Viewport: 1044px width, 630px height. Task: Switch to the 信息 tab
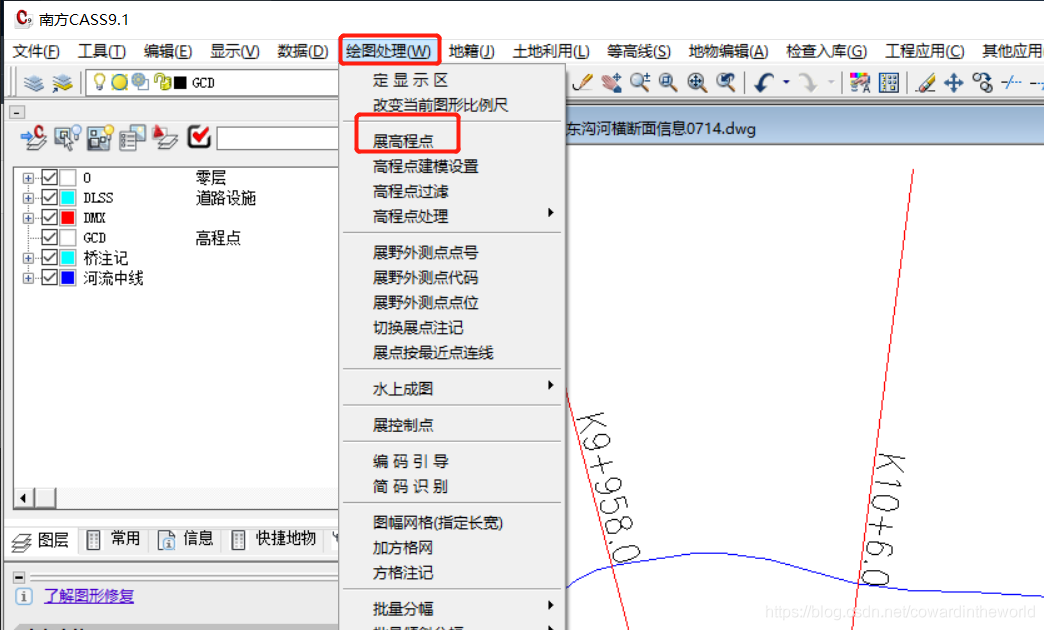pos(186,539)
